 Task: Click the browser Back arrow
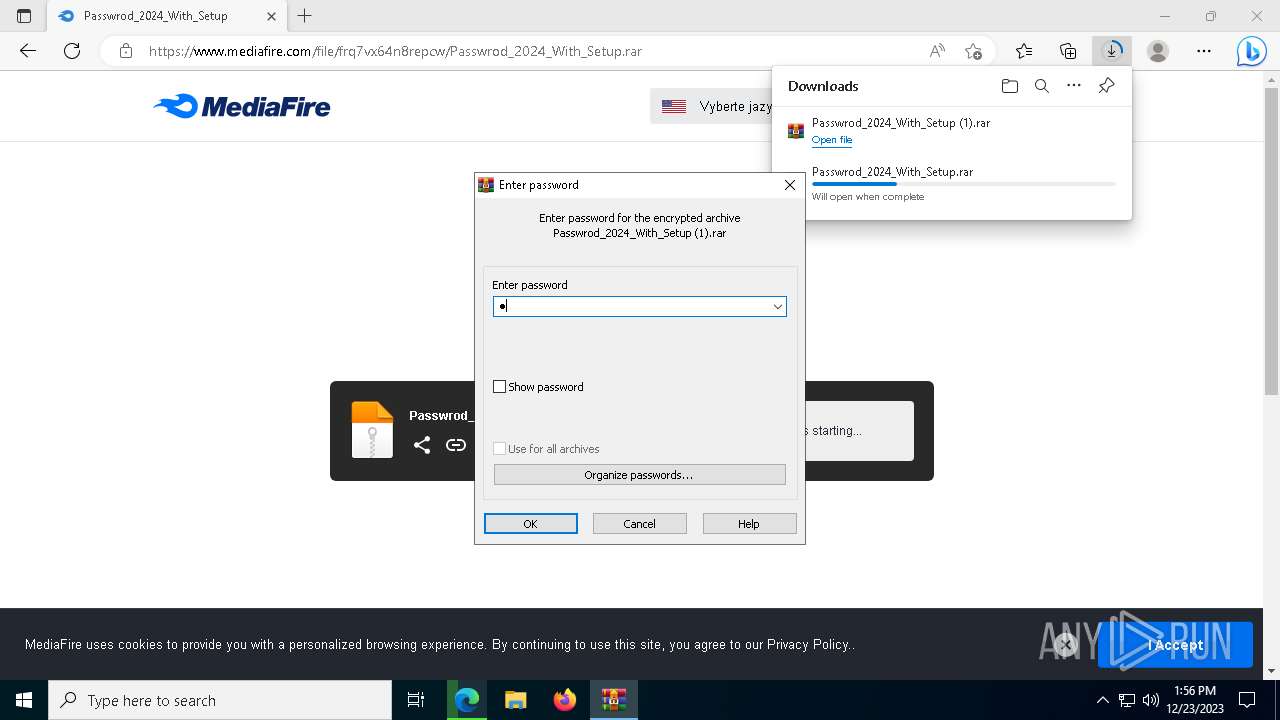click(28, 51)
